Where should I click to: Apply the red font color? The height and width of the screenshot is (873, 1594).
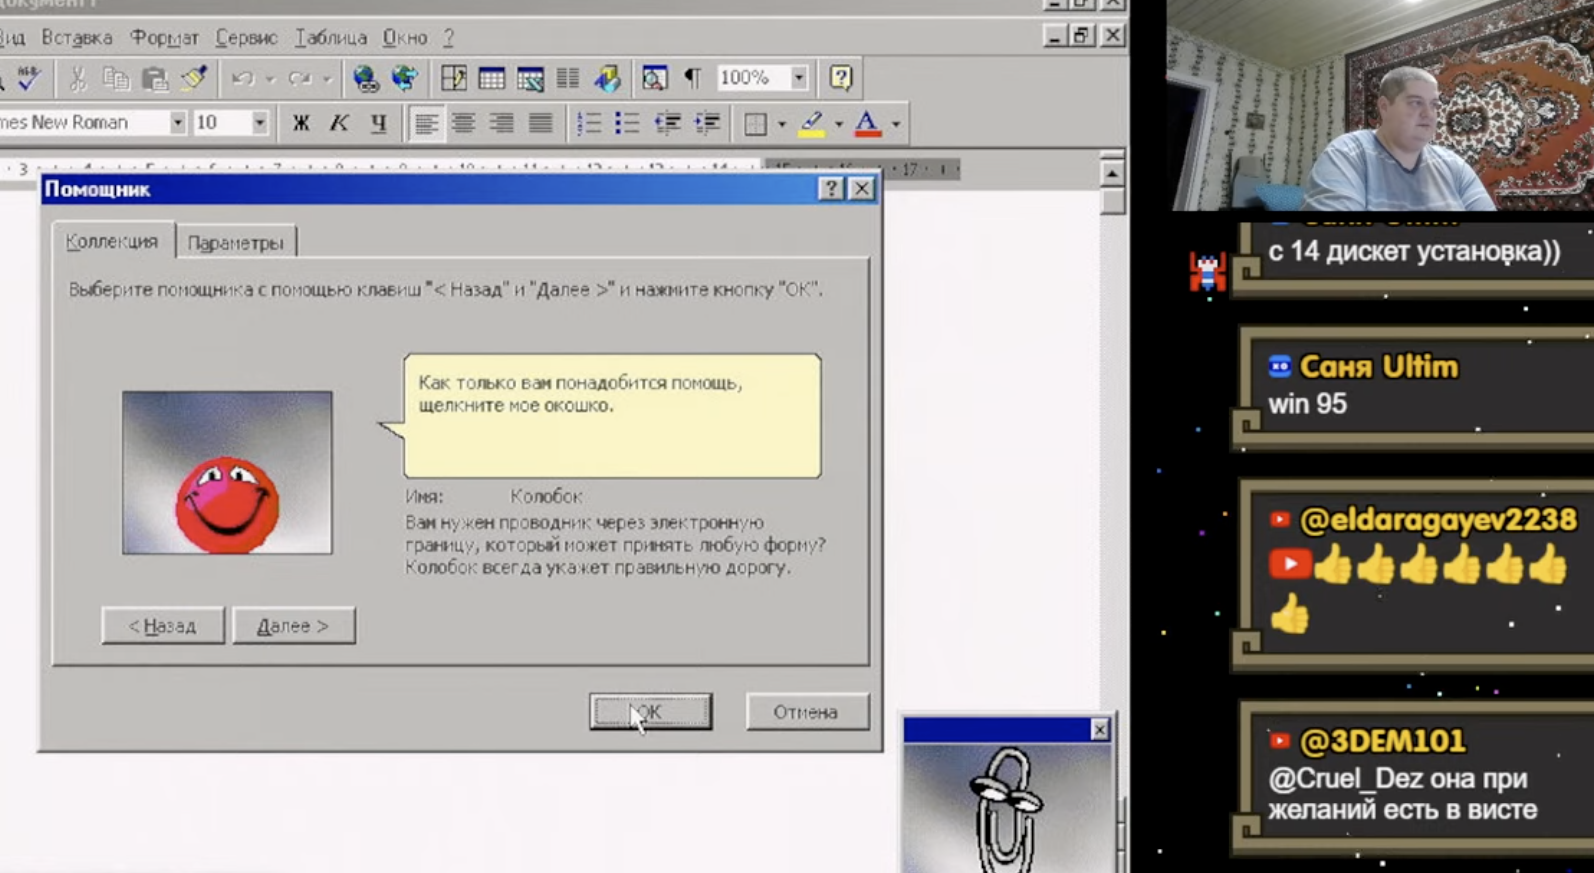click(868, 123)
